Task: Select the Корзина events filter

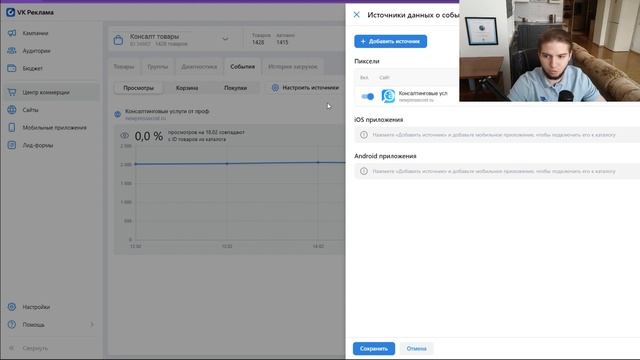Action: [x=187, y=88]
